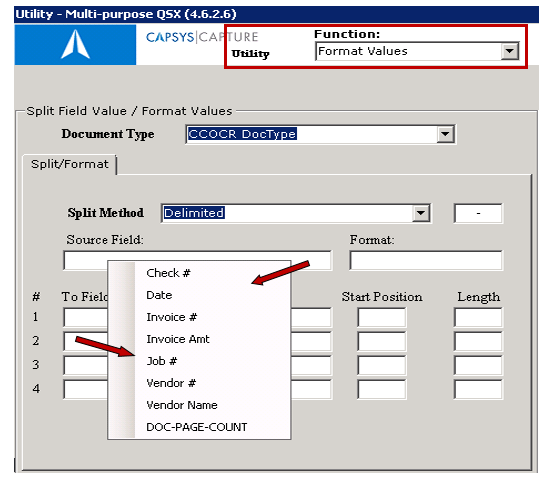The height and width of the screenshot is (484, 546).
Task: Expand the Document Type dropdown
Action: [x=445, y=134]
